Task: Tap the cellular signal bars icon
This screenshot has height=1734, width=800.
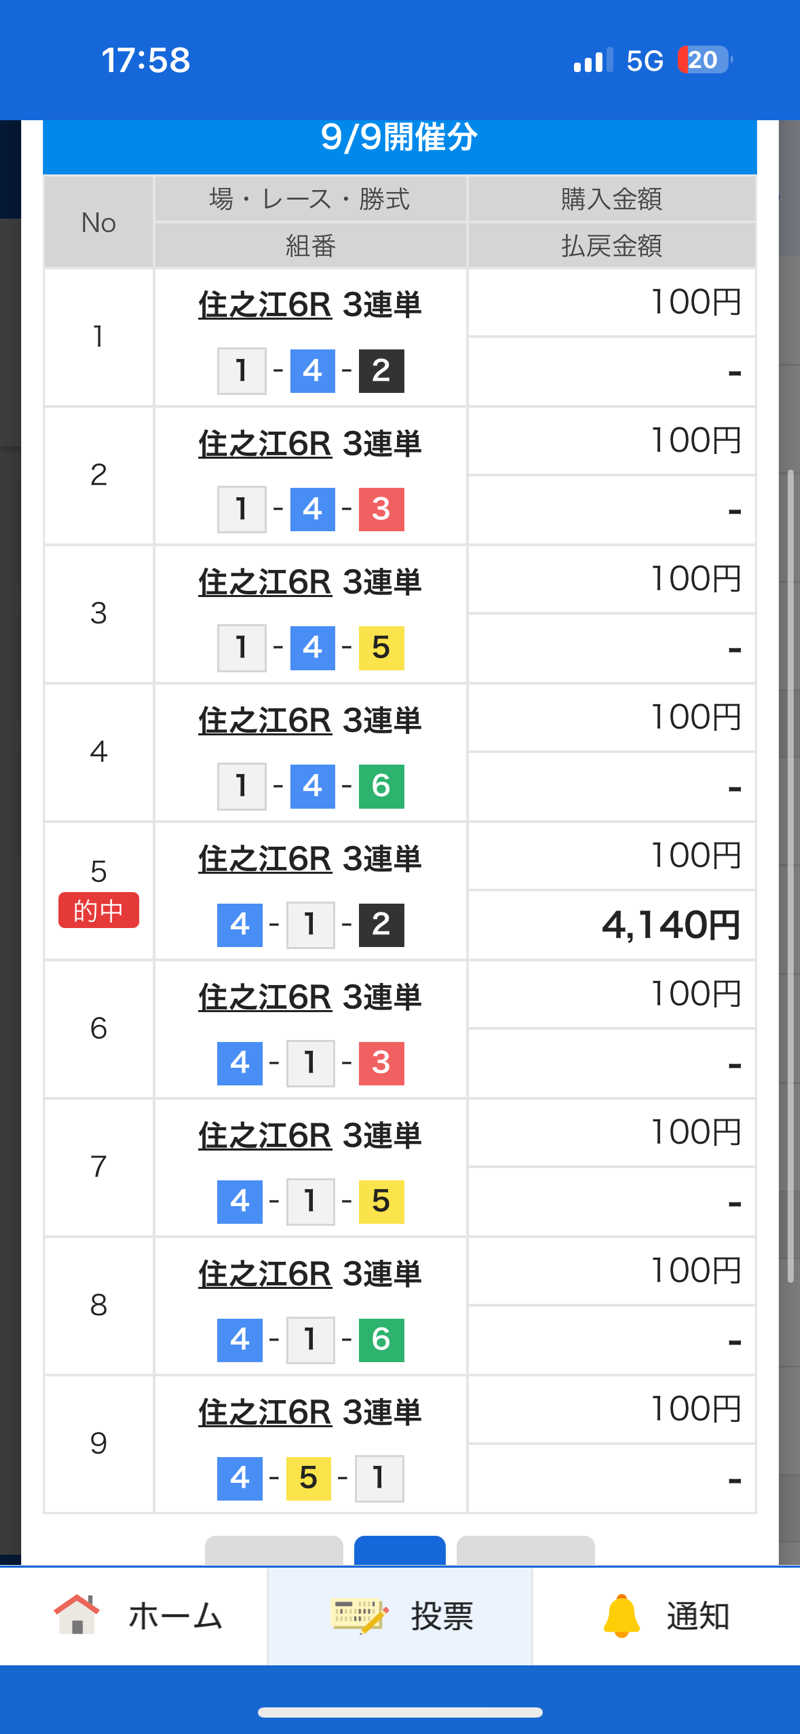Action: (593, 61)
